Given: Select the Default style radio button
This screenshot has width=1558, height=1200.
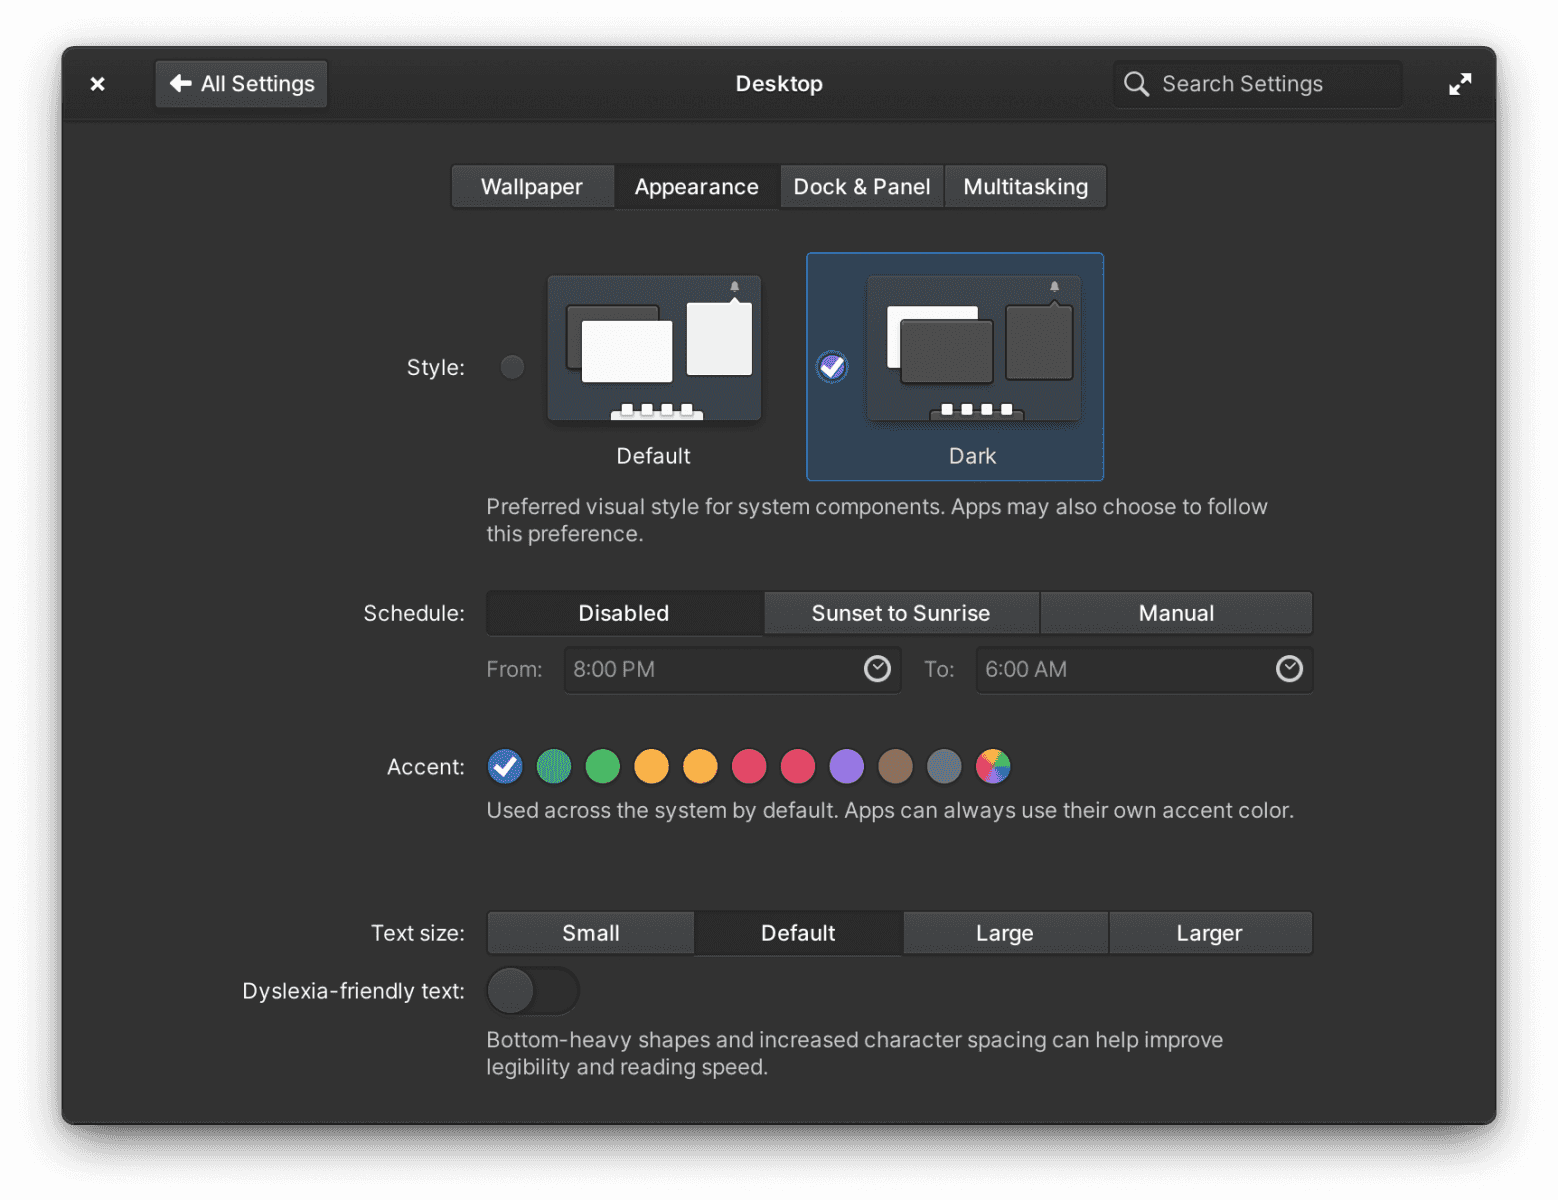Looking at the screenshot, I should click(512, 367).
